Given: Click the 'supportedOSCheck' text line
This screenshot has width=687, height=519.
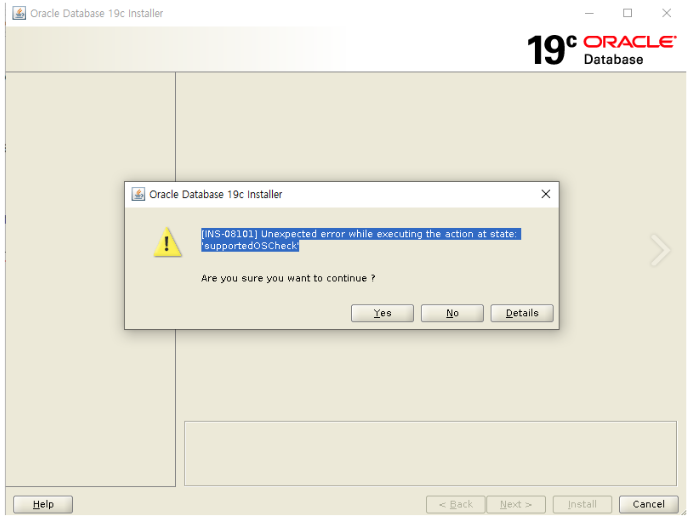Looking at the screenshot, I should [250, 246].
